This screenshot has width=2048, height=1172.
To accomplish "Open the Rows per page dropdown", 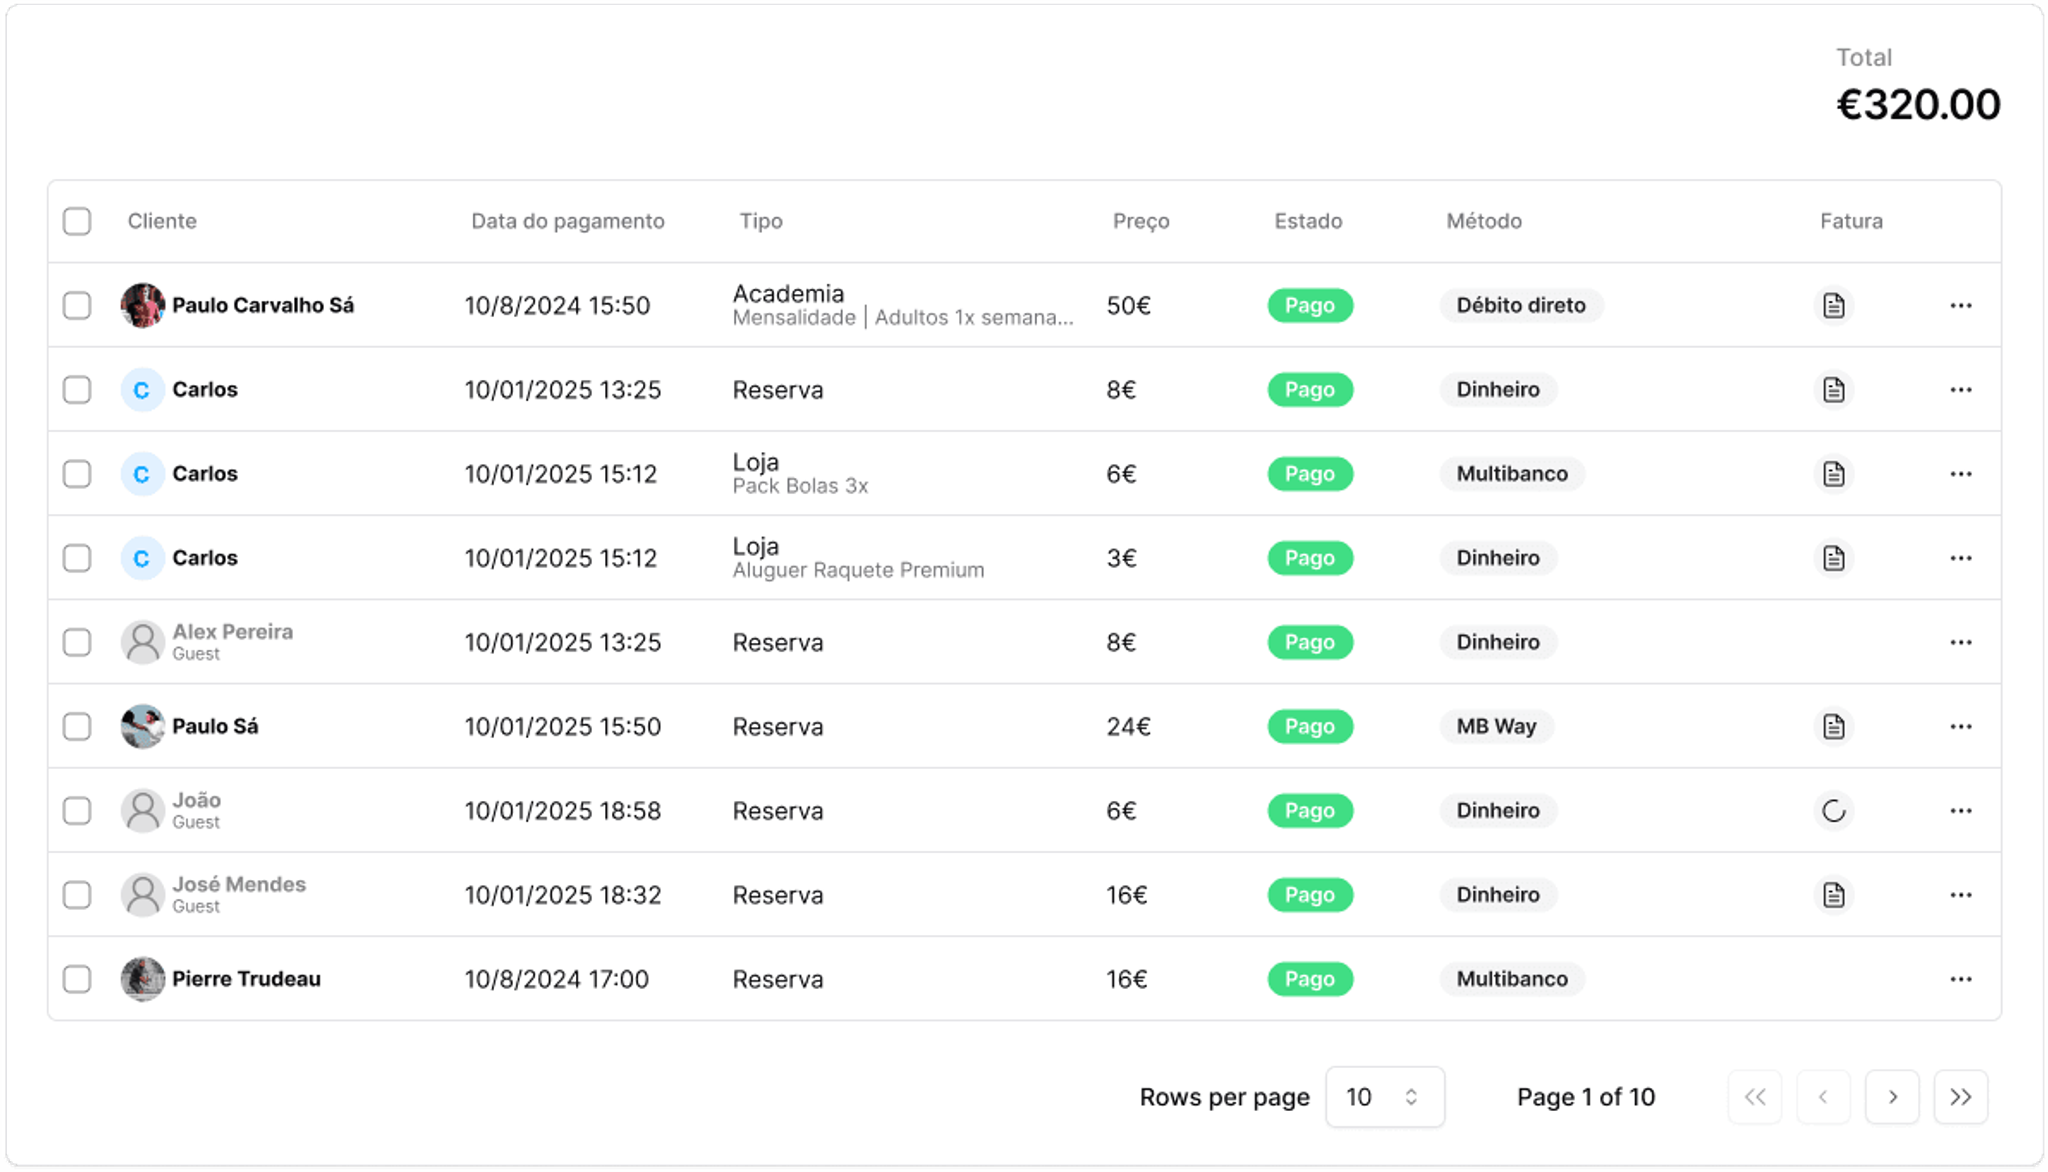I will click(1384, 1097).
